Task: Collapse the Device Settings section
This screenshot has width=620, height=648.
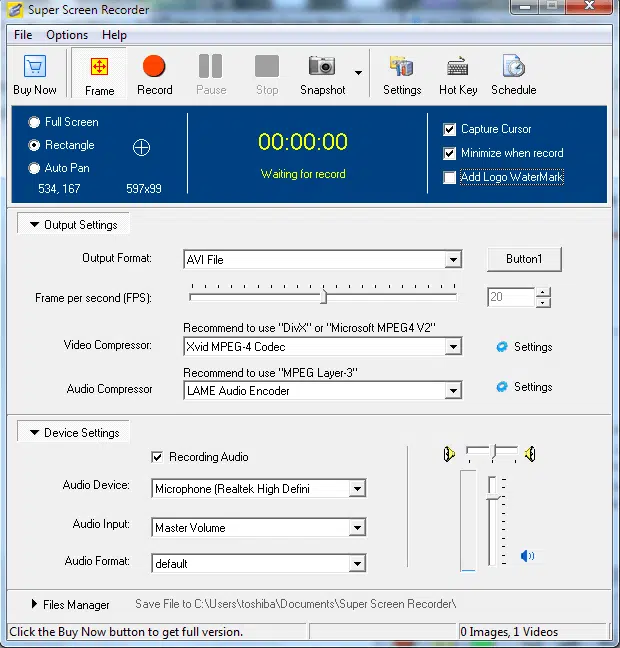Action: tap(34, 433)
